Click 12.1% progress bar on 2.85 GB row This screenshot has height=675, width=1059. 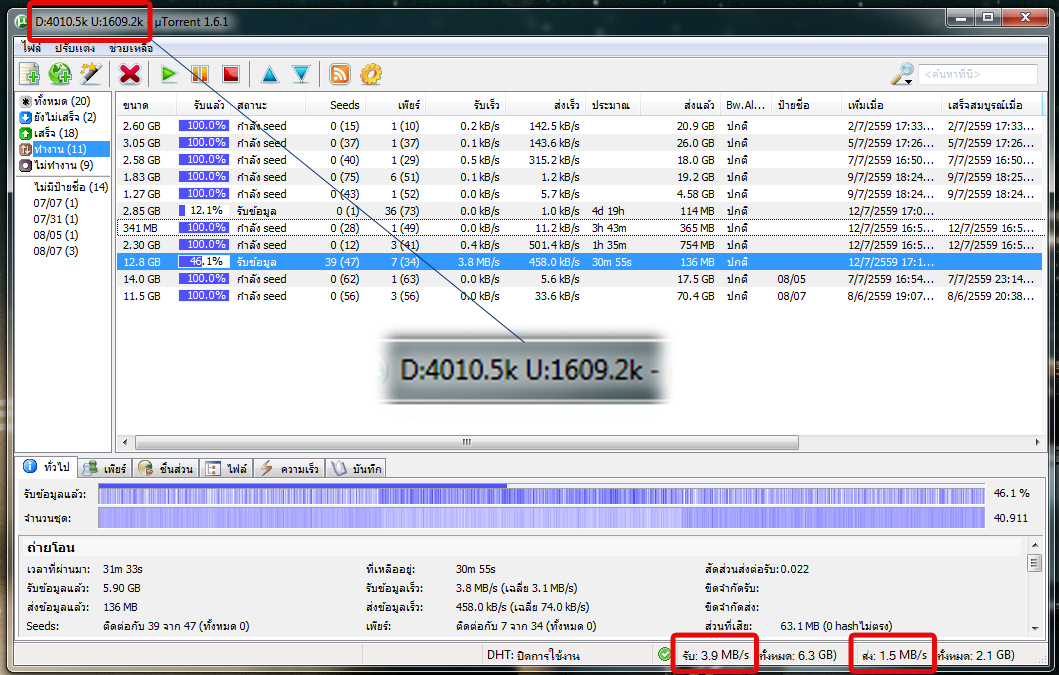pyautogui.click(x=203, y=210)
